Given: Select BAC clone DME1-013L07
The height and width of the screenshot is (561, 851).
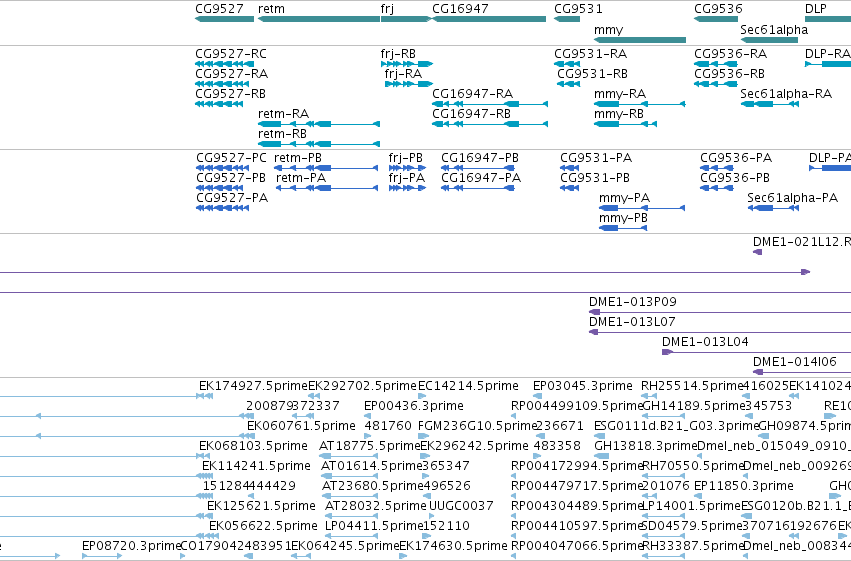Looking at the screenshot, I should (720, 332).
